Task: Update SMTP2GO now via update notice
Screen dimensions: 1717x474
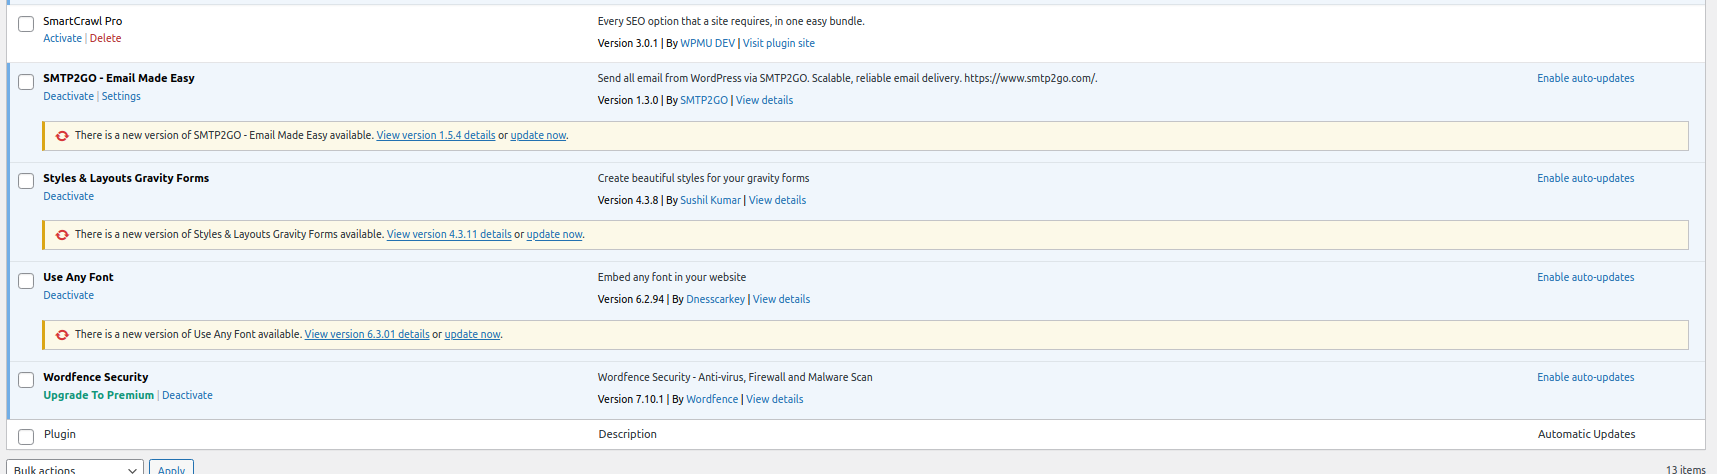Action: tap(538, 136)
